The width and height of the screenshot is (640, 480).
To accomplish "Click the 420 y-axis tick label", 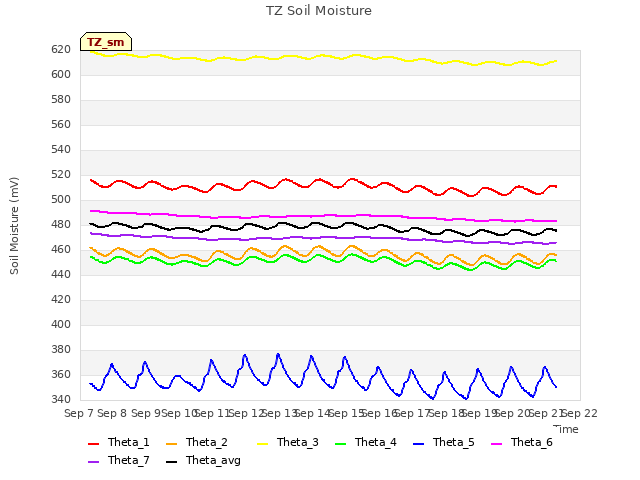I will [61, 300].
